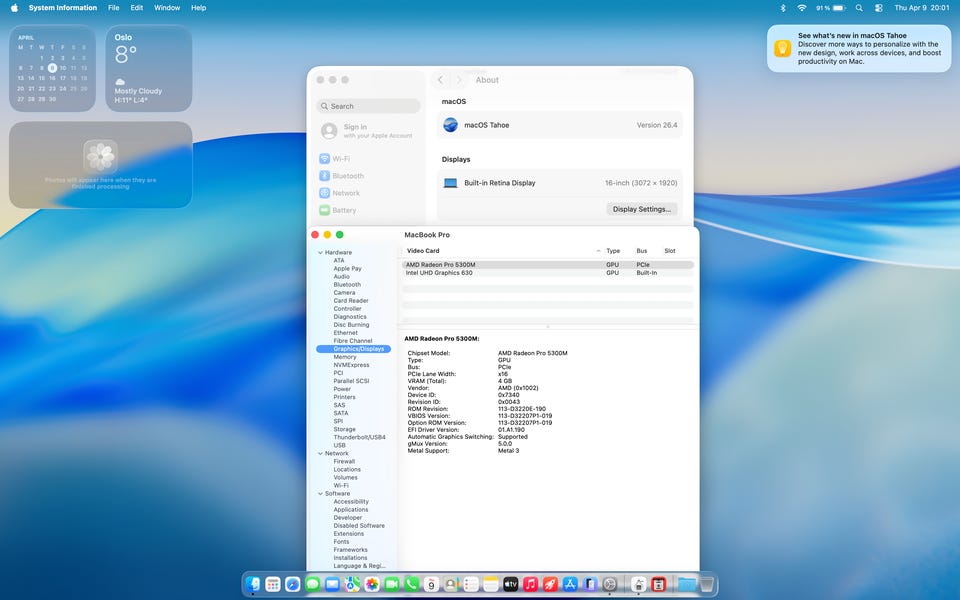Select Disabled Software in sidebar
The height and width of the screenshot is (600, 960).
click(x=359, y=525)
